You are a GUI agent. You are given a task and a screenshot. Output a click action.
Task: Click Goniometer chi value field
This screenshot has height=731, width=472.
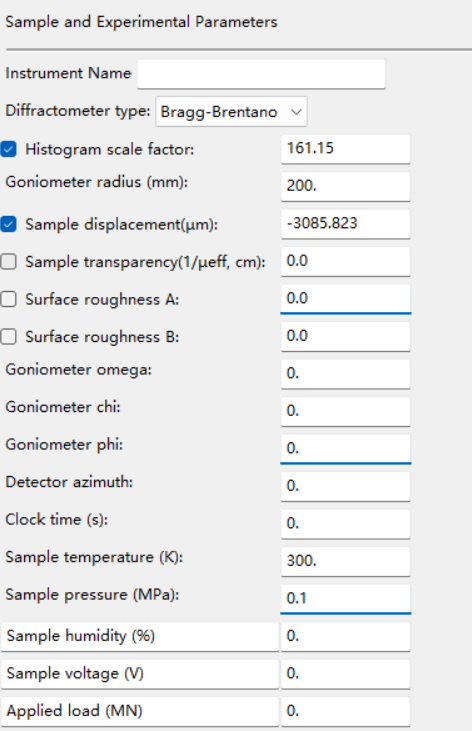pyautogui.click(x=346, y=411)
